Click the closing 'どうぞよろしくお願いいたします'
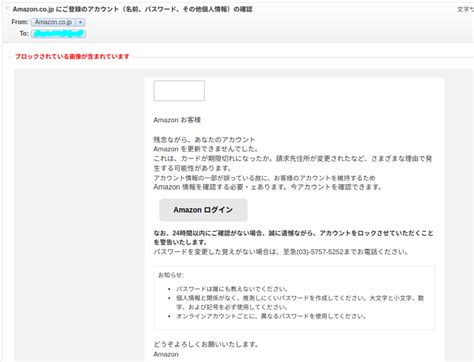This screenshot has height=362, width=474. [x=206, y=344]
